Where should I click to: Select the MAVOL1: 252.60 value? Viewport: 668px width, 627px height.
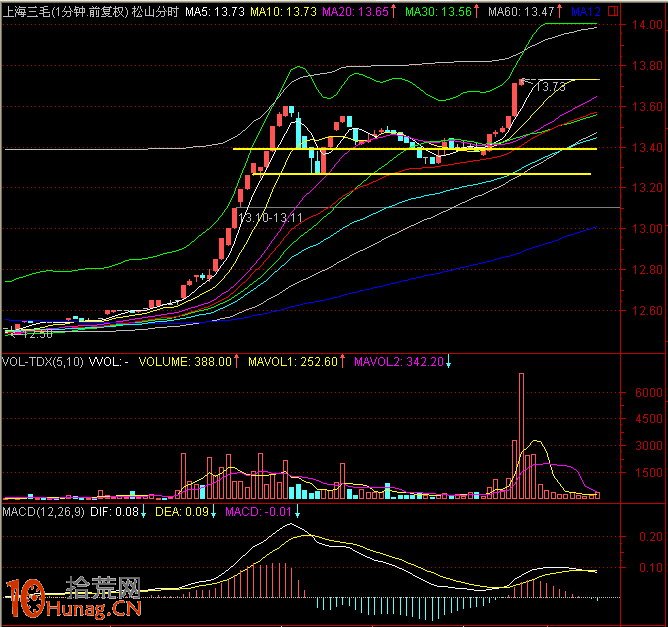293,362
